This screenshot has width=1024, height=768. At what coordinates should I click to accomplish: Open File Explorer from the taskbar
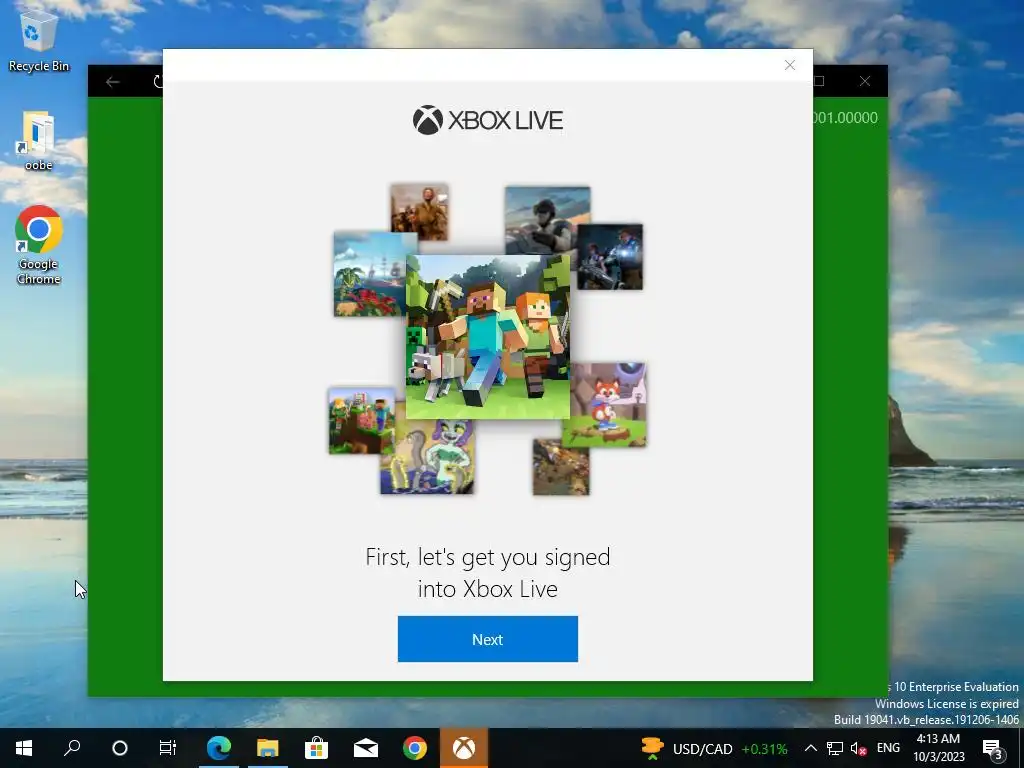coord(267,748)
